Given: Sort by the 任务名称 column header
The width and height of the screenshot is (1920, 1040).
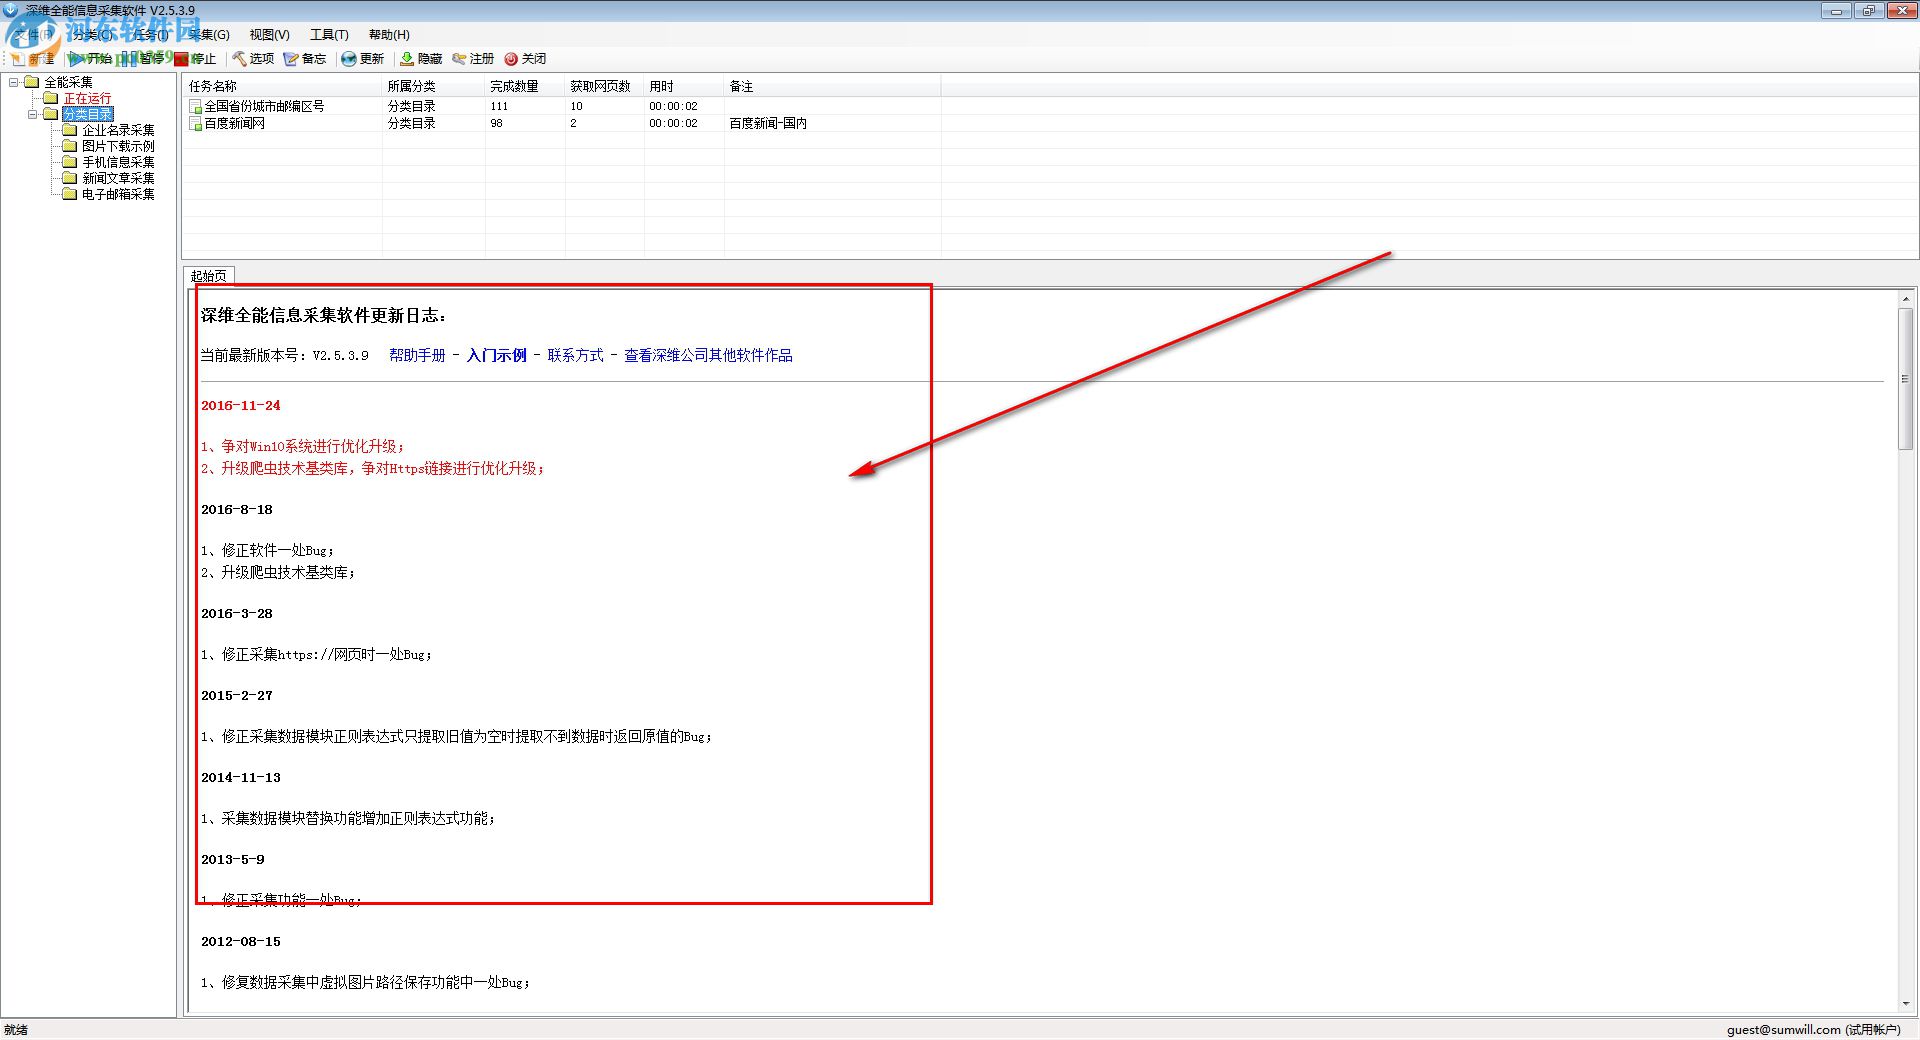Looking at the screenshot, I should point(282,86).
